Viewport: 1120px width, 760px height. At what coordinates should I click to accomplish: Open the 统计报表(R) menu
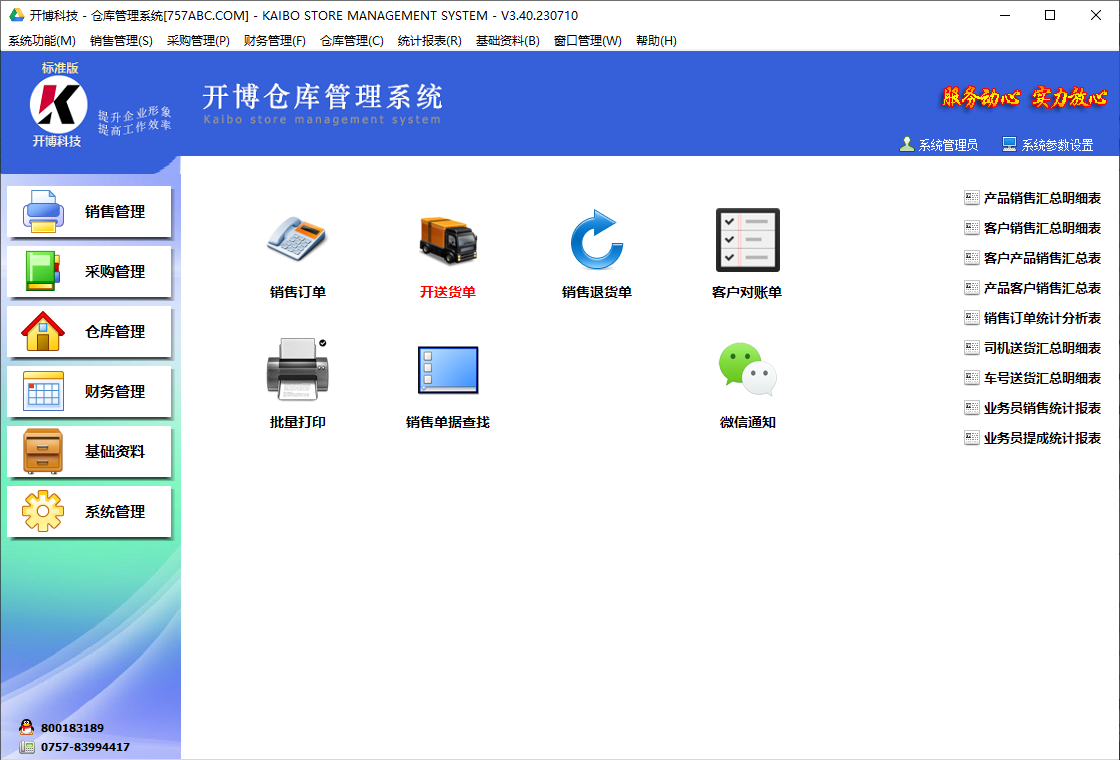[x=429, y=41]
